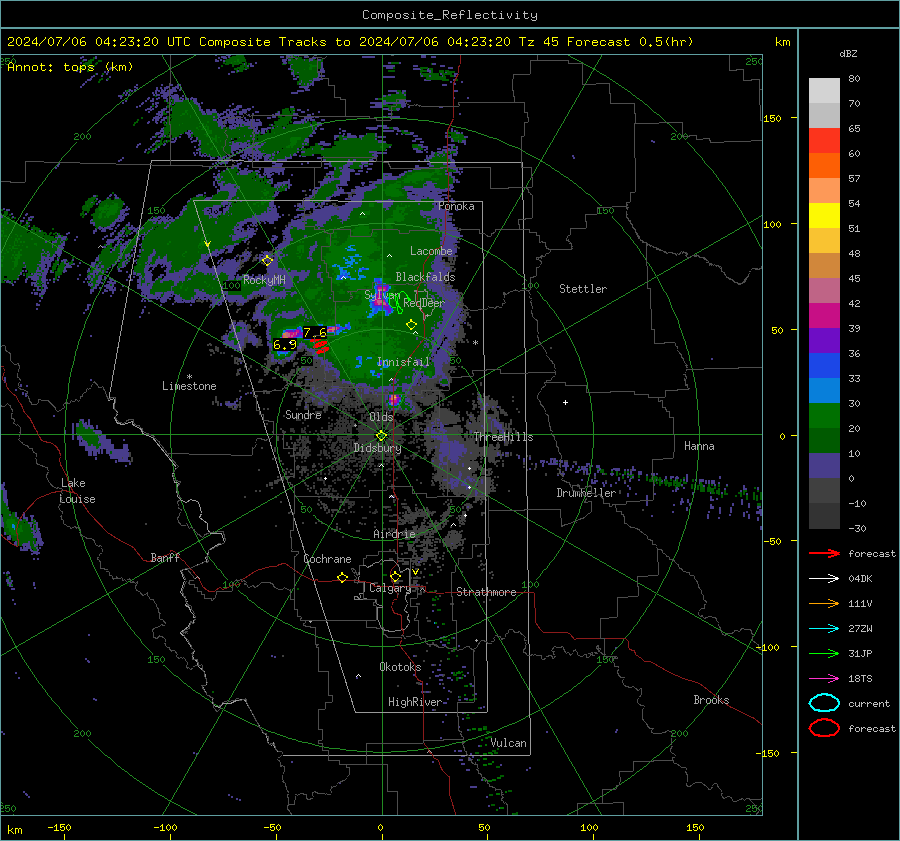Screen dimensions: 900x841
Task: Choose the green 31JP arrow legend icon
Action: pyautogui.click(x=824, y=653)
